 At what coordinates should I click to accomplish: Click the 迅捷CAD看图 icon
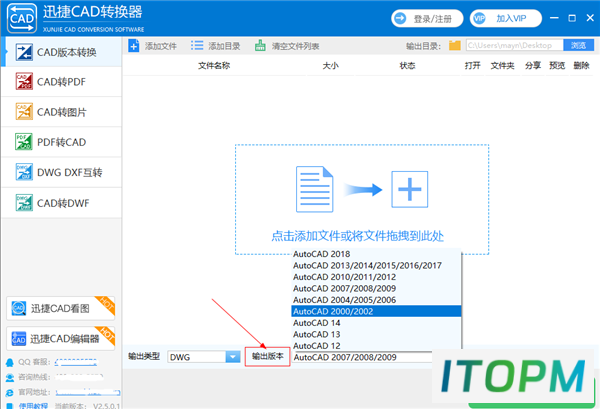[19, 308]
